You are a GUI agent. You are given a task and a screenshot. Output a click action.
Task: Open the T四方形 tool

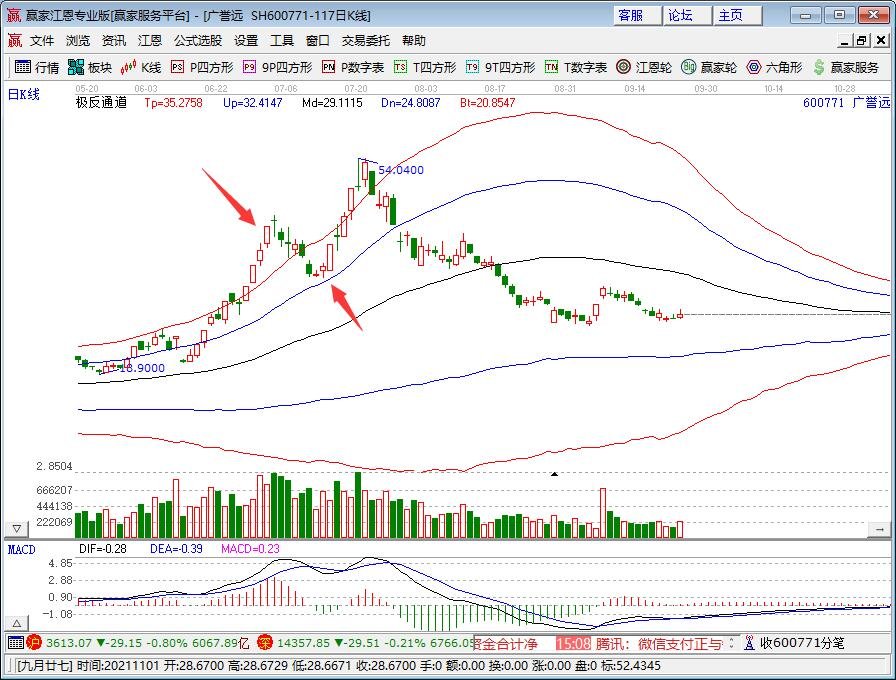click(x=425, y=67)
